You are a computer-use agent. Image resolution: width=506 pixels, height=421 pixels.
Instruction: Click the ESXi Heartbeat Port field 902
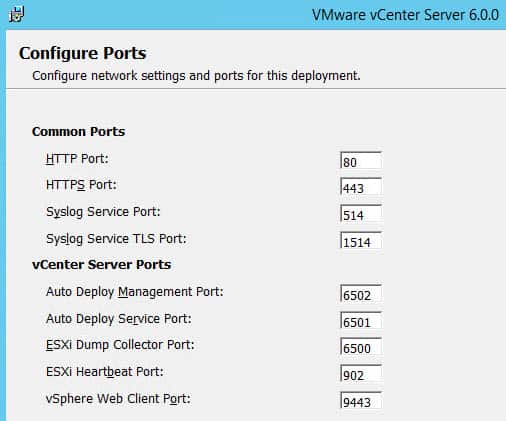pyautogui.click(x=361, y=373)
